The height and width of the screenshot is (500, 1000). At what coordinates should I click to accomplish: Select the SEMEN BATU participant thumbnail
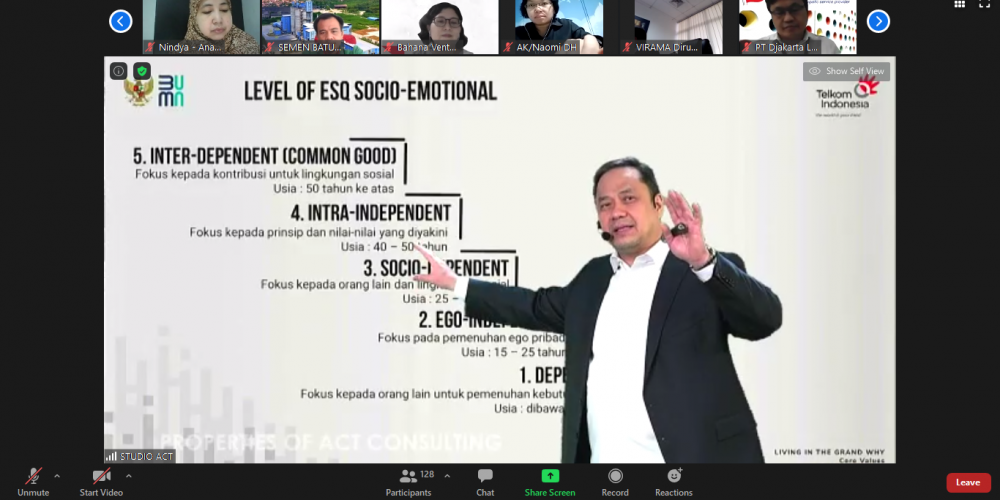[x=320, y=27]
